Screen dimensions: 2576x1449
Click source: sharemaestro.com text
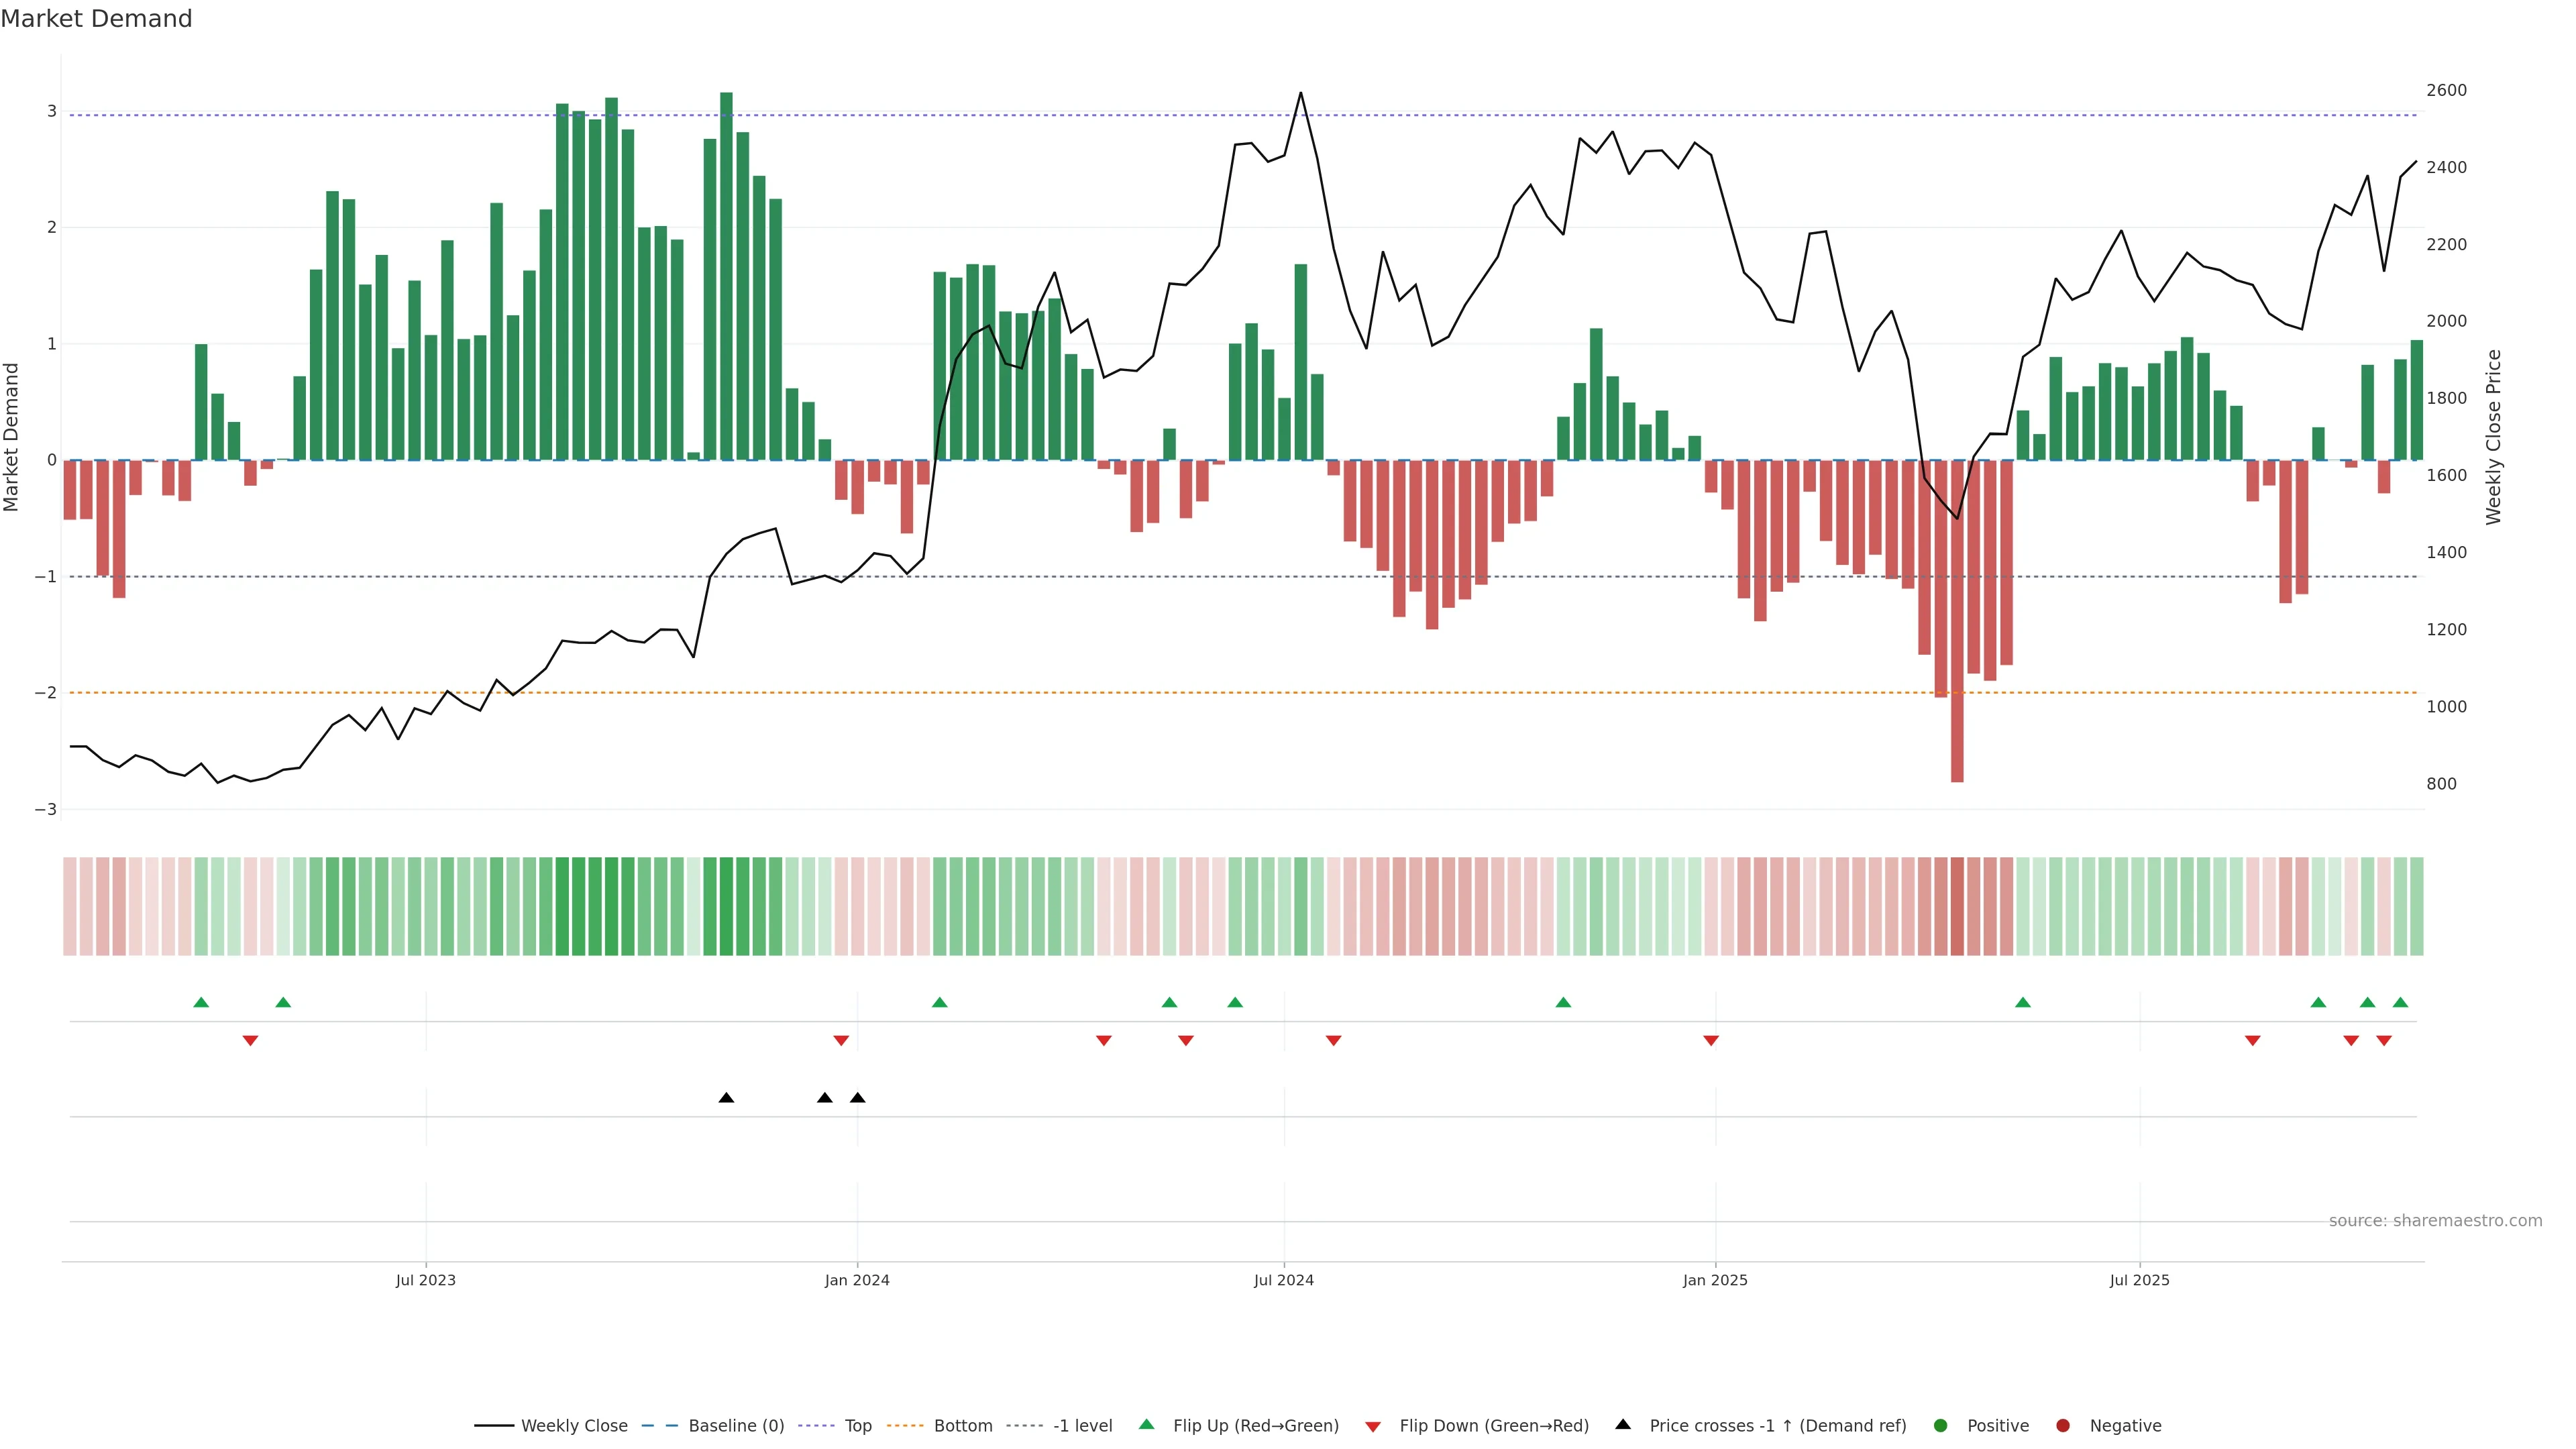pos(2435,1221)
